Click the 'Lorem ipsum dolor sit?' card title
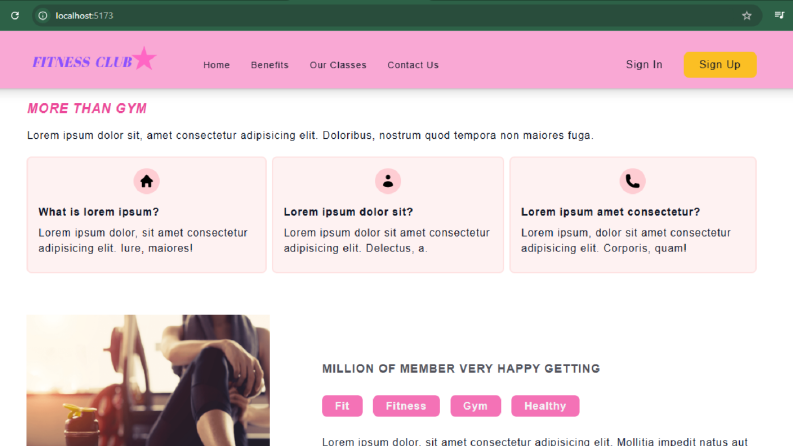The image size is (793, 446). pos(348,212)
